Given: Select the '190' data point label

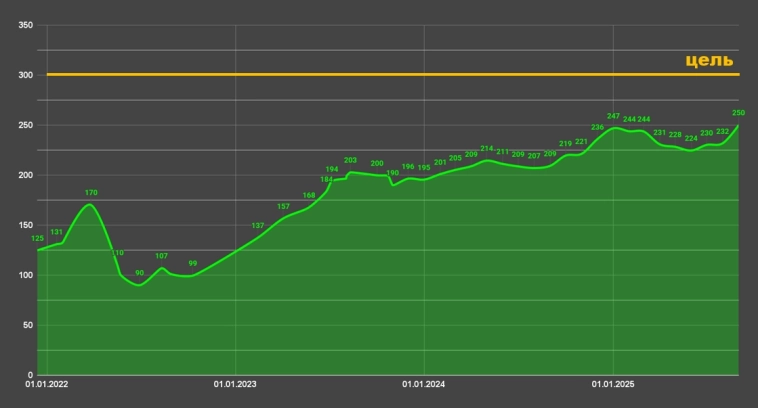Looking at the screenshot, I should click(x=393, y=173).
